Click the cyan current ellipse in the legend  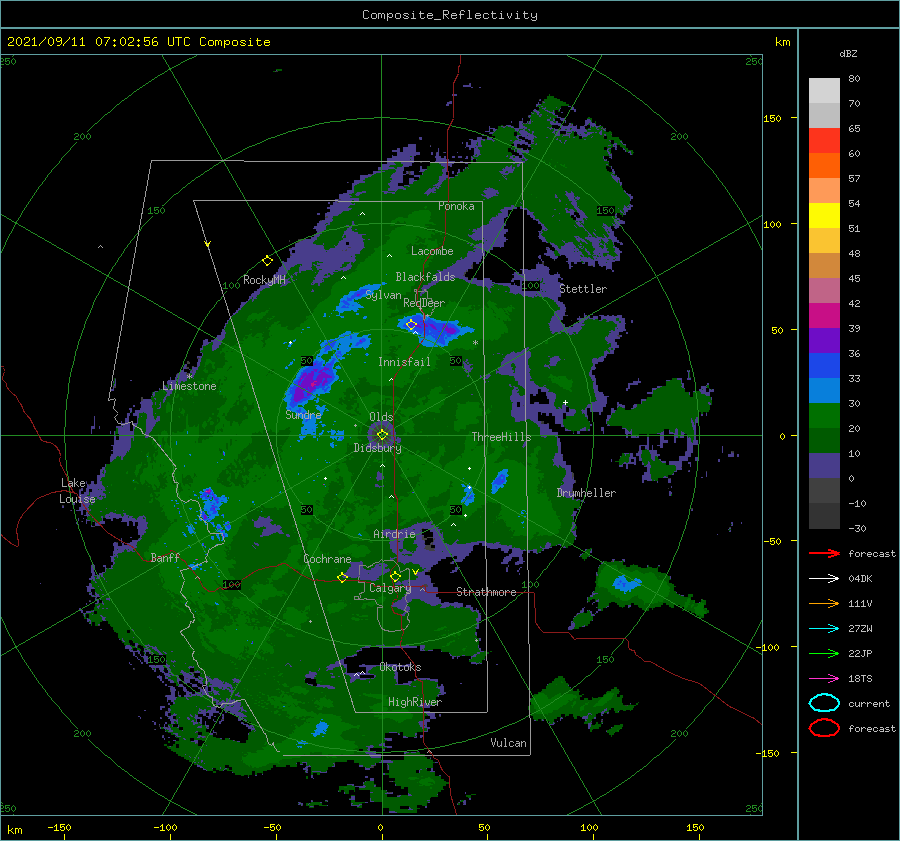click(x=824, y=703)
